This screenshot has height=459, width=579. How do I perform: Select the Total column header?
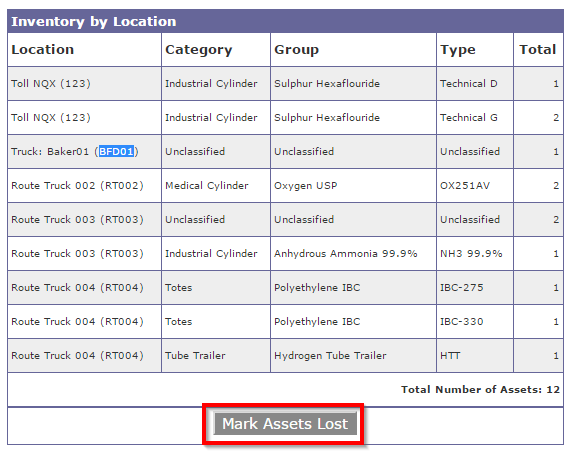click(538, 49)
